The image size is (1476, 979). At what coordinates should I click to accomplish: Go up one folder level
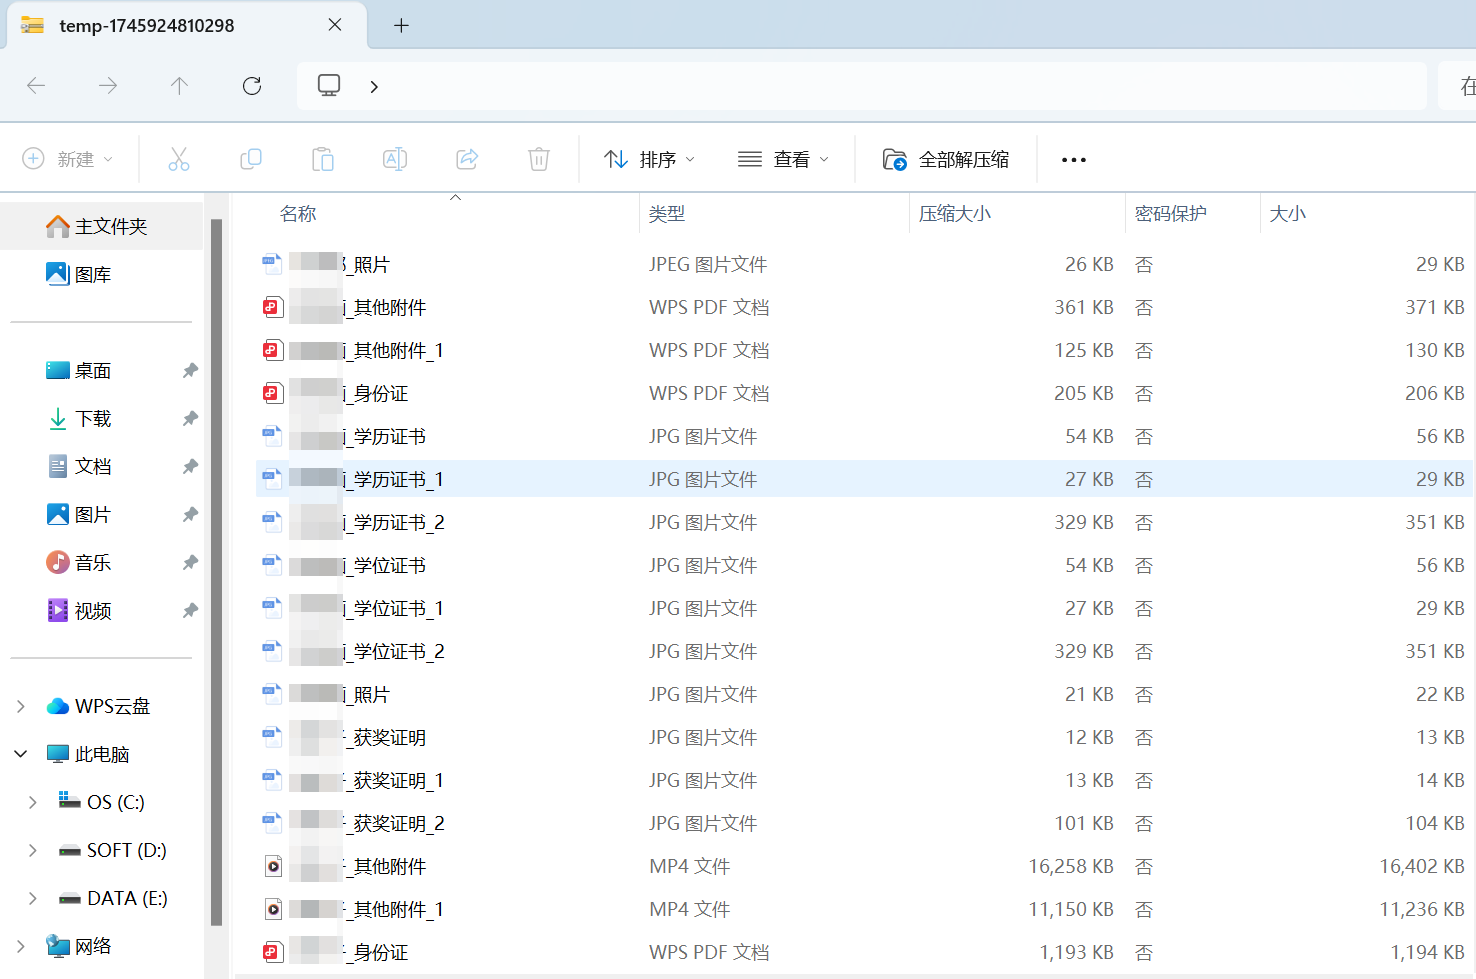pyautogui.click(x=180, y=86)
